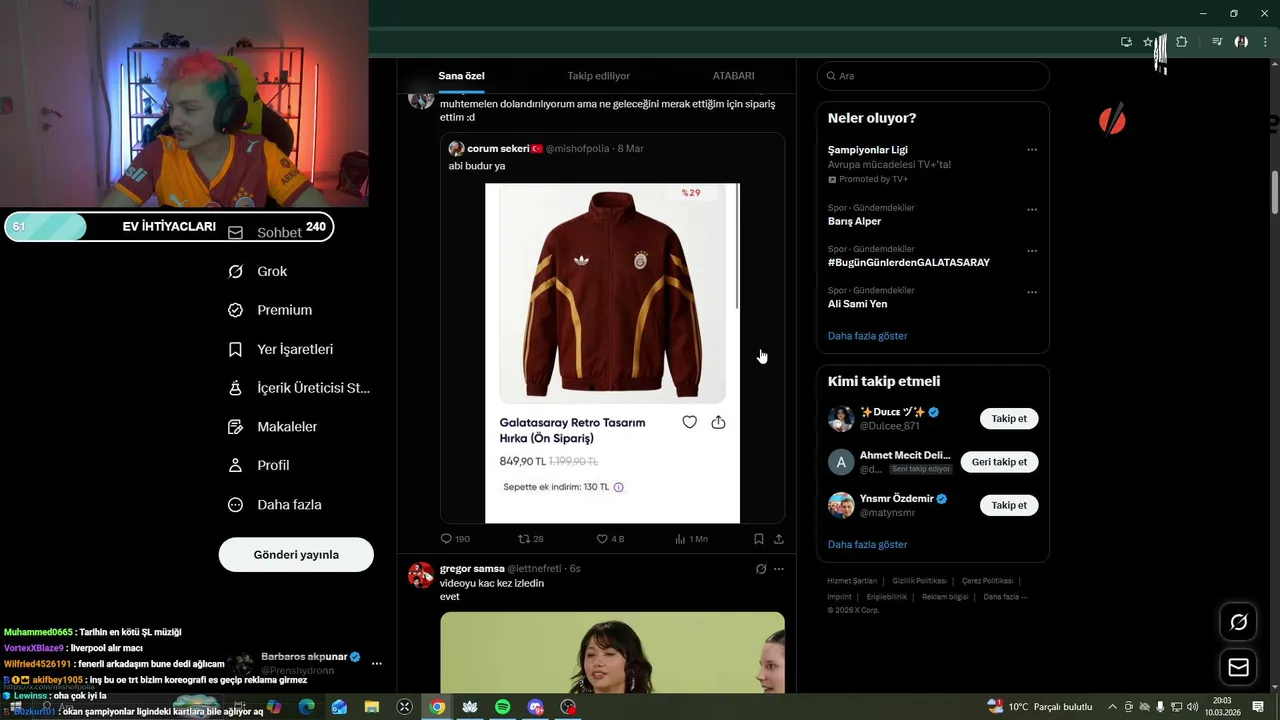Screen dimensions: 1280x720
Task: Like the jacket product heart icon
Action: 689,422
